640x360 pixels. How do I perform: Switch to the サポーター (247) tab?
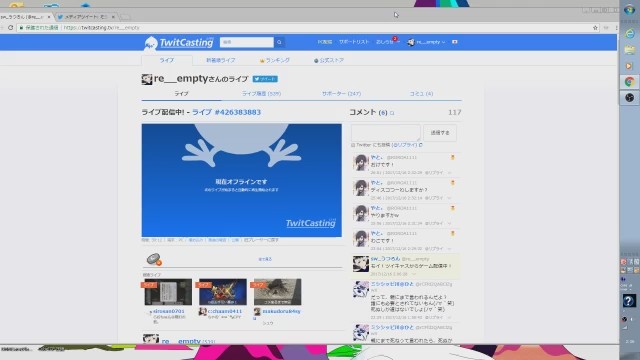tap(341, 93)
